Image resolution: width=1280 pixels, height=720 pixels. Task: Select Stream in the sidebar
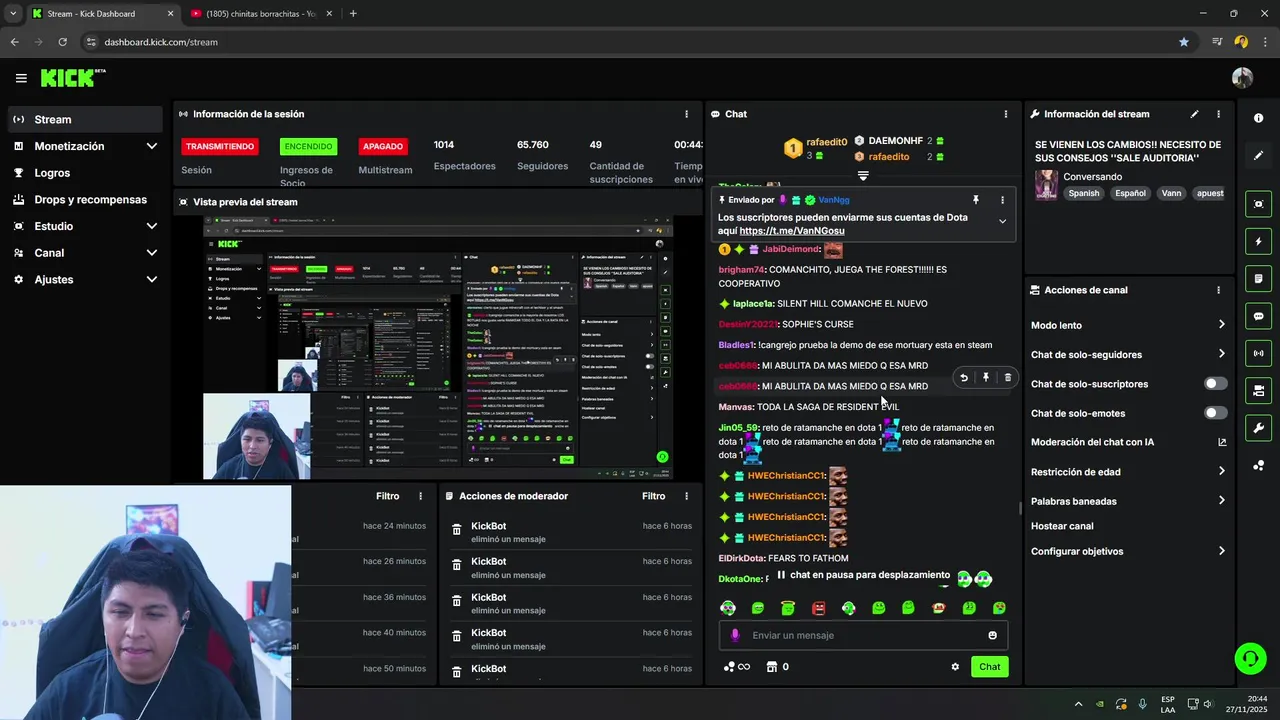pyautogui.click(x=85, y=119)
